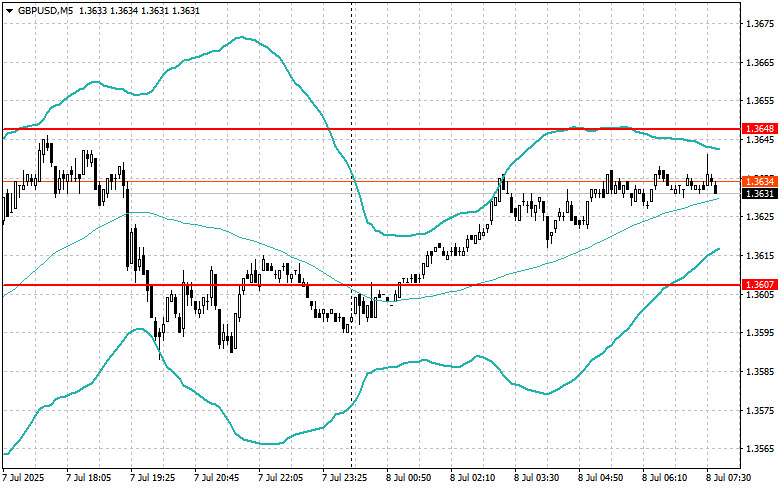Select the 1.3615 price scale value
The height and width of the screenshot is (489, 781).
click(760, 256)
